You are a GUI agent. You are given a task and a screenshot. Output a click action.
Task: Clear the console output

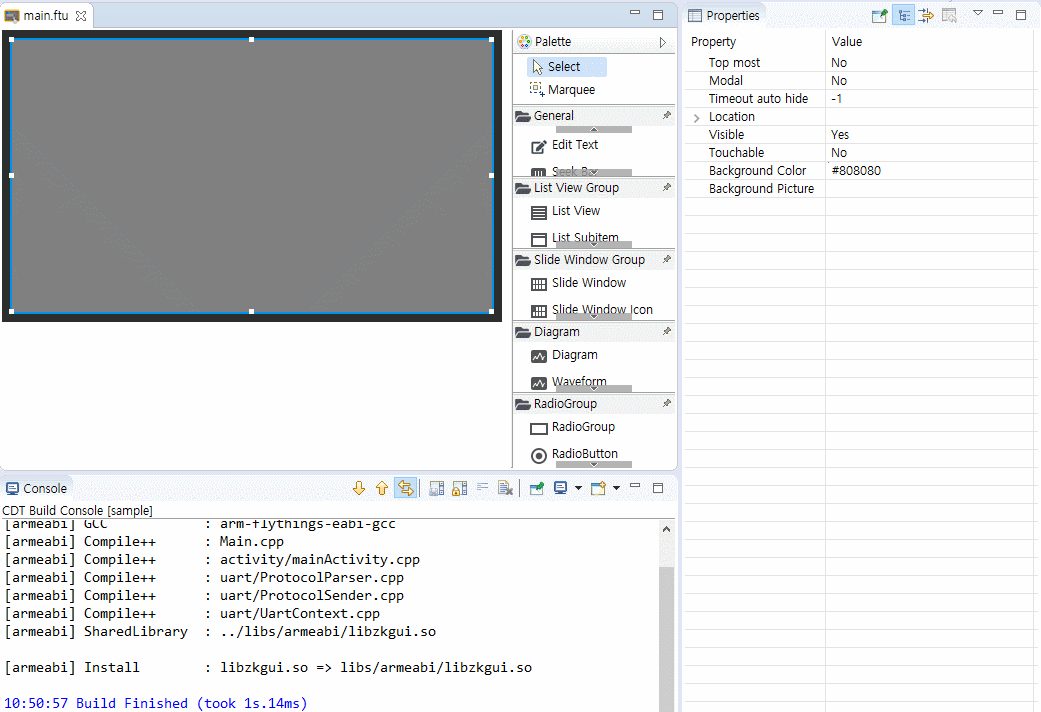(505, 489)
